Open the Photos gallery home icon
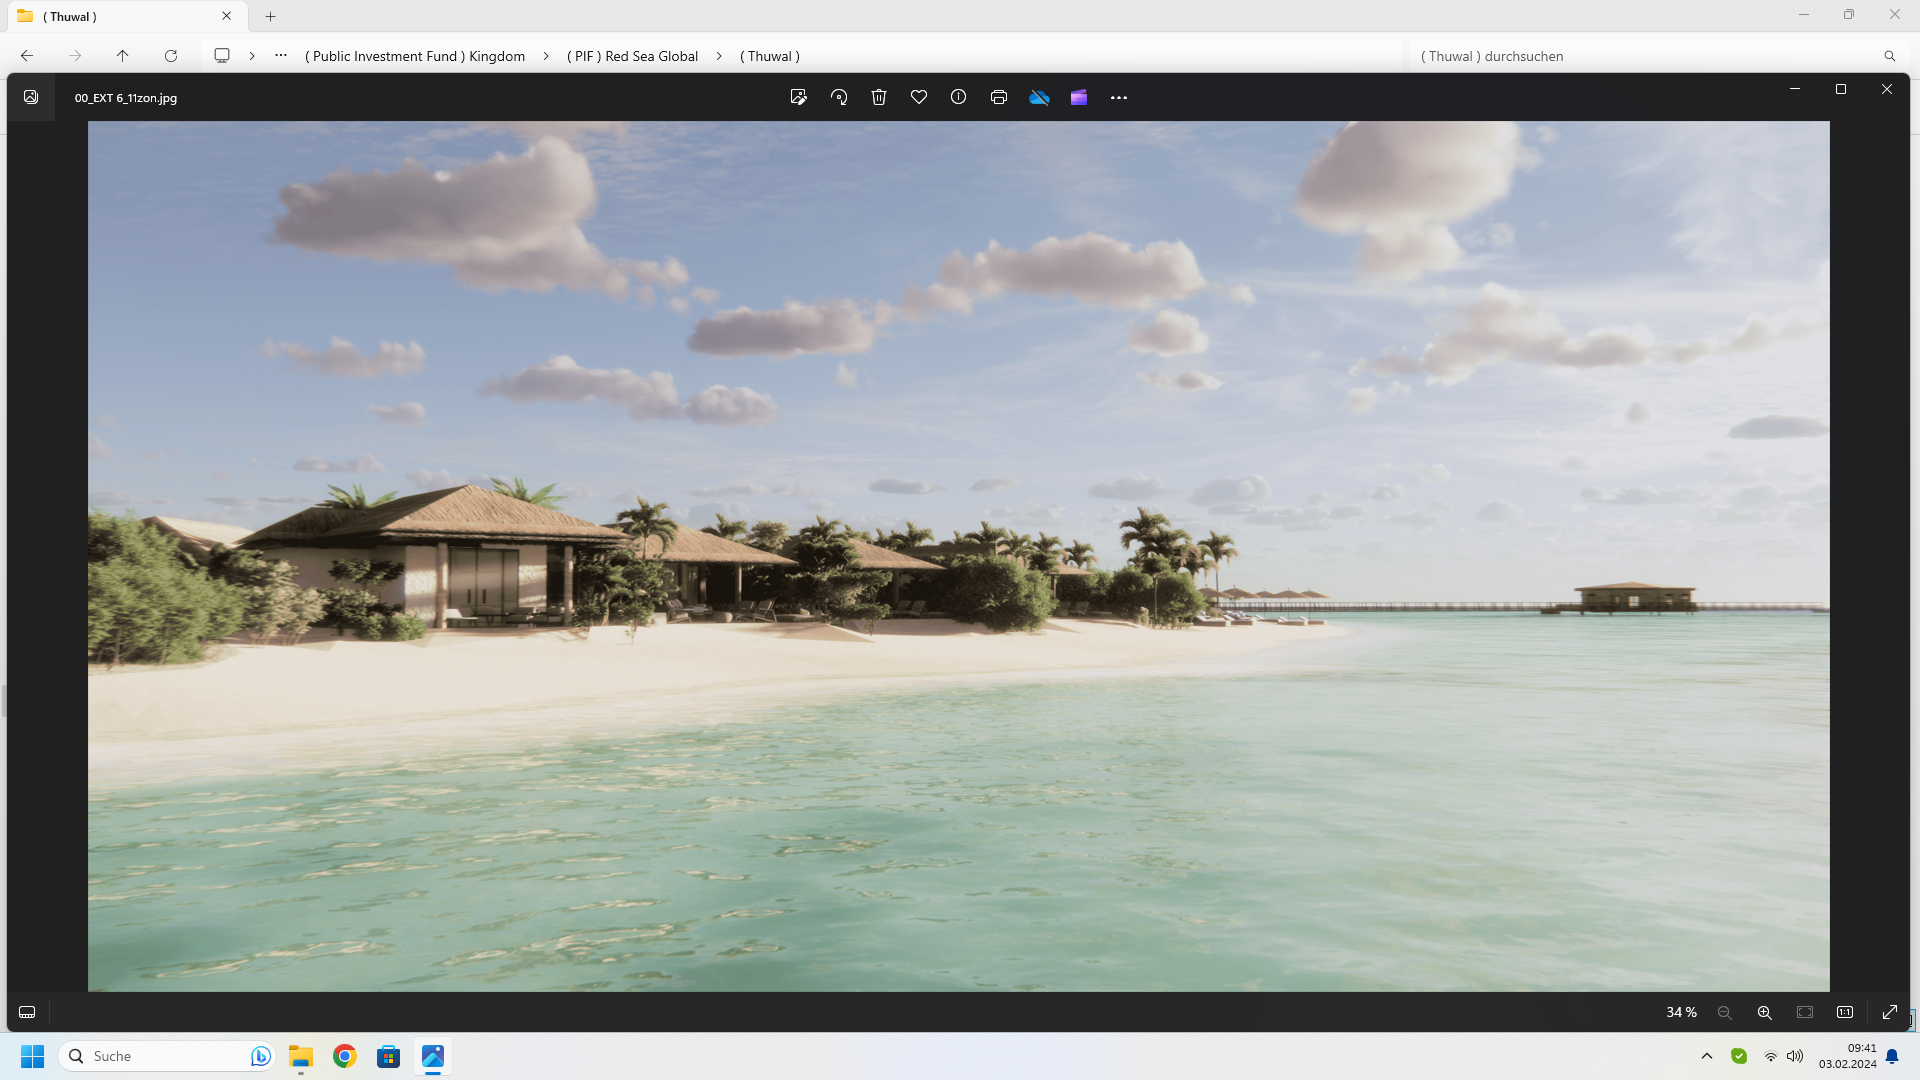 (31, 97)
